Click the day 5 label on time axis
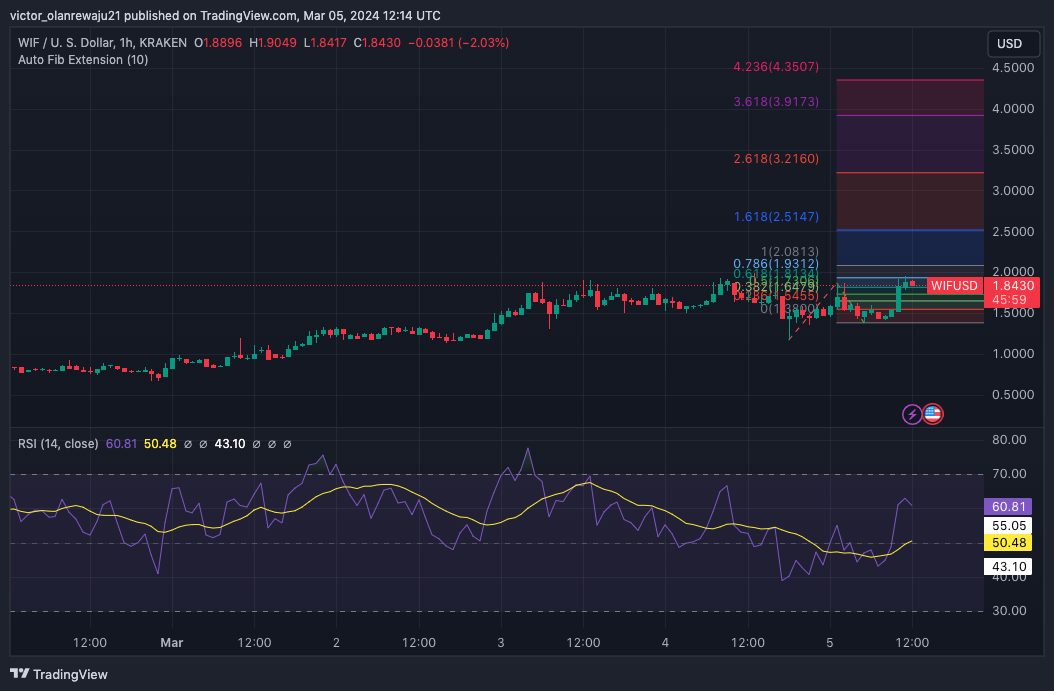Viewport: 1054px width, 691px height. pyautogui.click(x=829, y=643)
